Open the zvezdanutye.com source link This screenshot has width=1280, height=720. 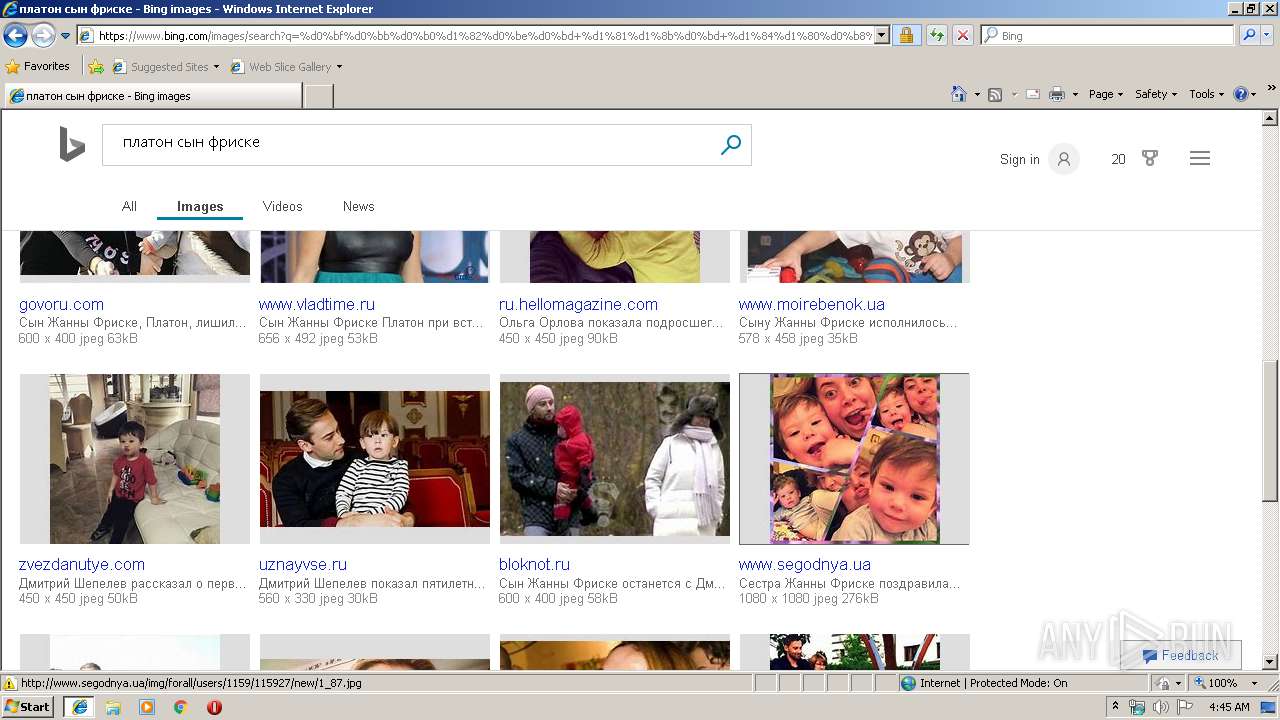coord(82,564)
